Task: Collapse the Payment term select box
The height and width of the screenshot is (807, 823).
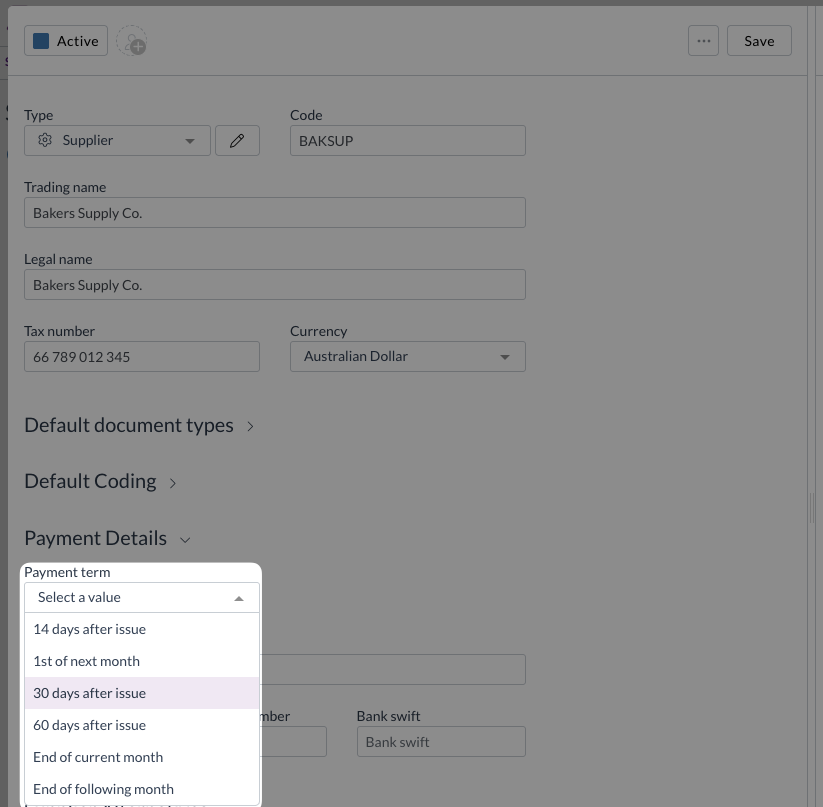Action: [141, 597]
